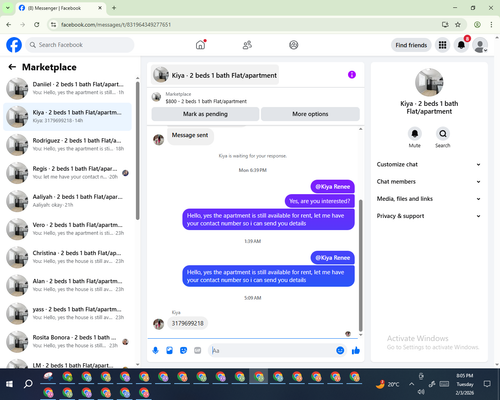
Task: Open a new browser tab
Action: pyautogui.click(x=114, y=8)
